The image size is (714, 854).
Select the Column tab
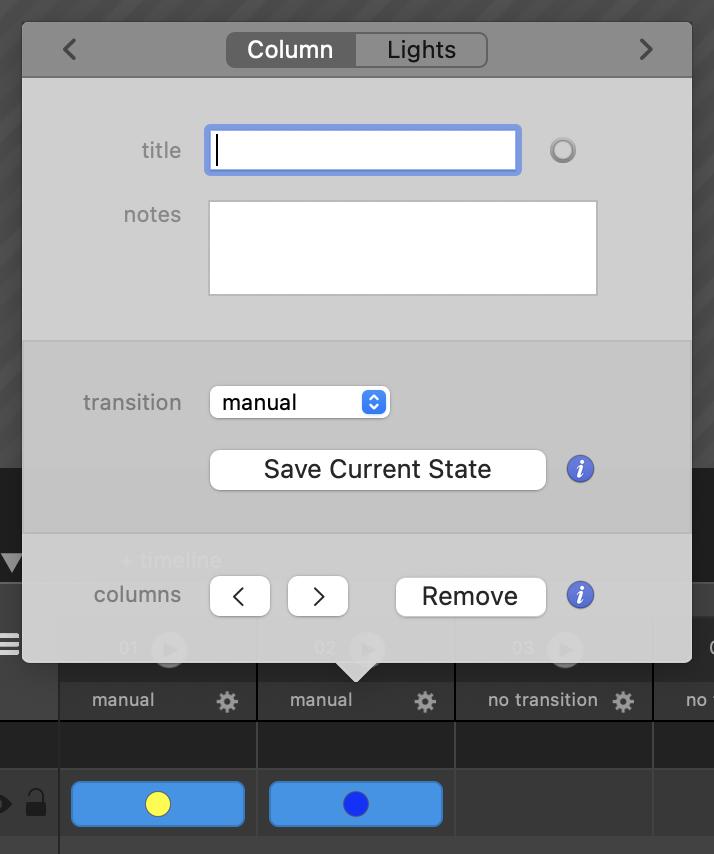pyautogui.click(x=290, y=50)
